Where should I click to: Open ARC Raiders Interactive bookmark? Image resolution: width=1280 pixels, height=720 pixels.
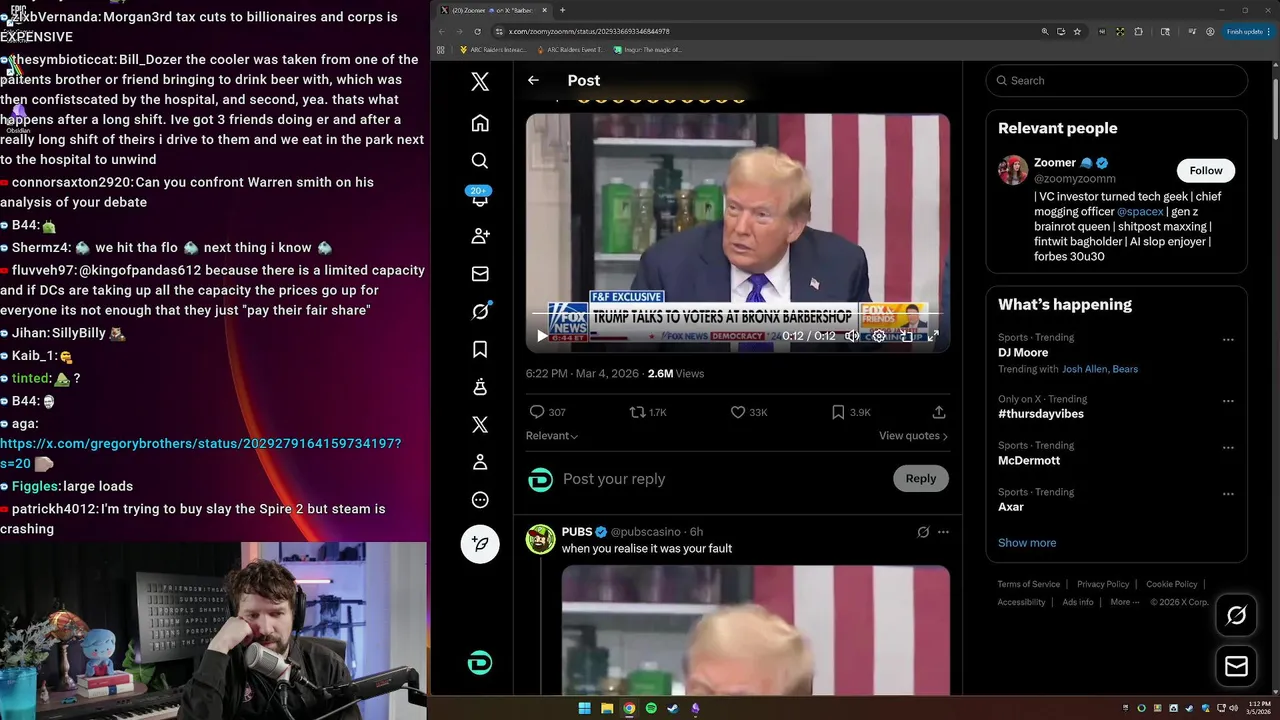coord(493,49)
